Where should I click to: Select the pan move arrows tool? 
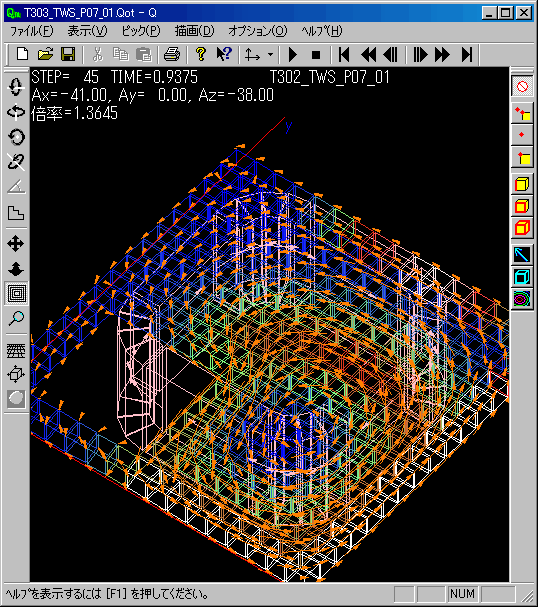[x=16, y=244]
